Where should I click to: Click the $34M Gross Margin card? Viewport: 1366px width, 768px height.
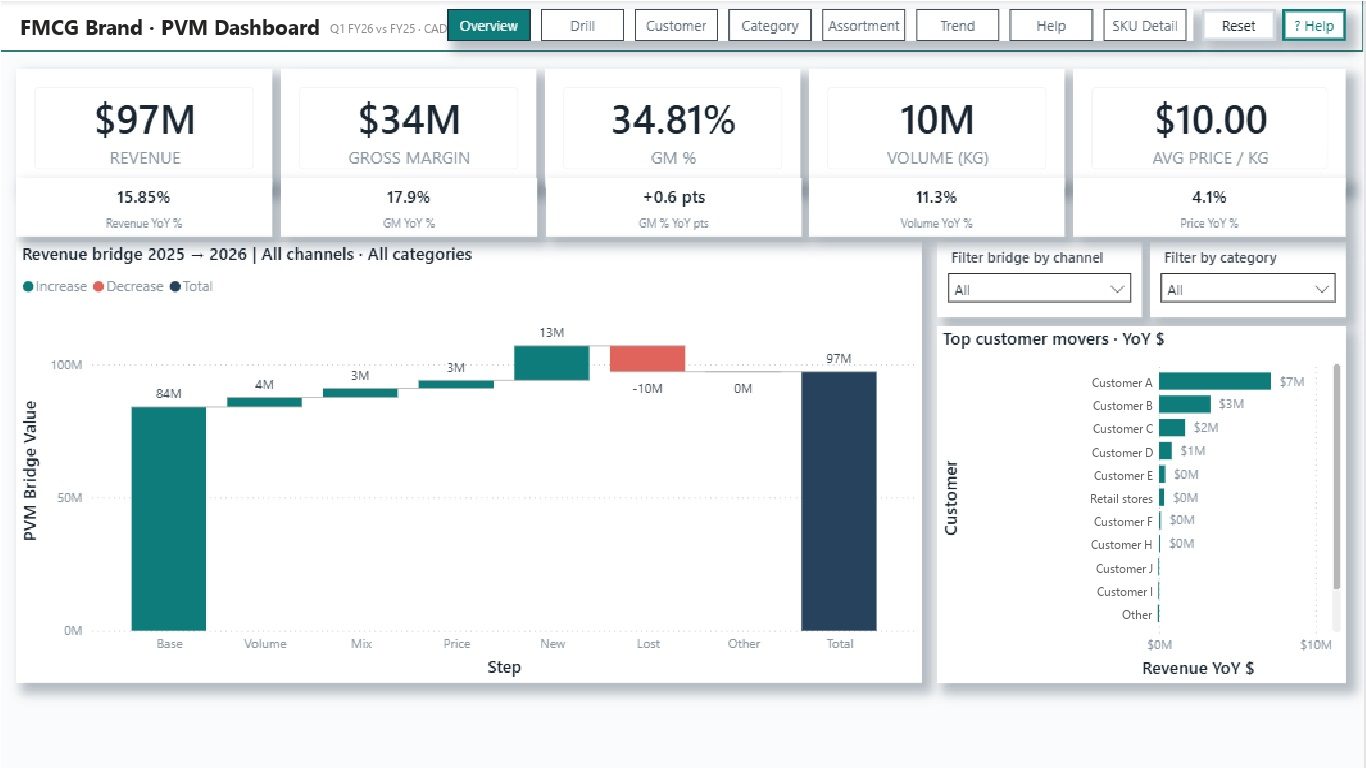coord(408,128)
